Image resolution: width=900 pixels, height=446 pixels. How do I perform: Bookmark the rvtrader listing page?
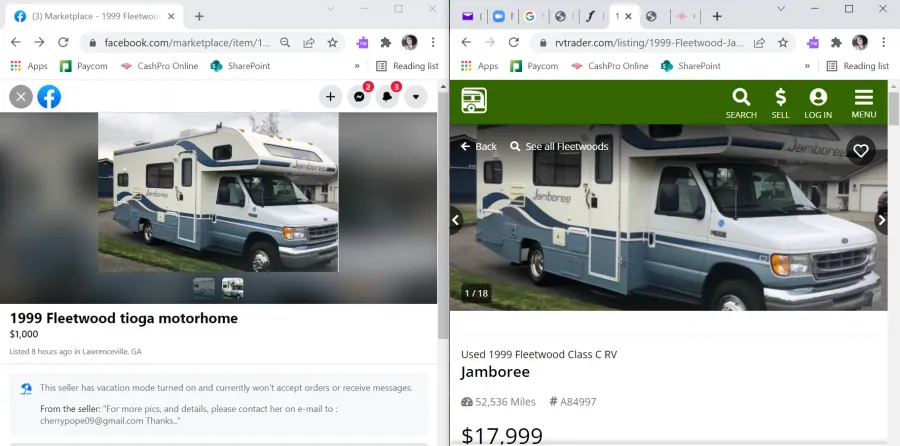coord(783,42)
